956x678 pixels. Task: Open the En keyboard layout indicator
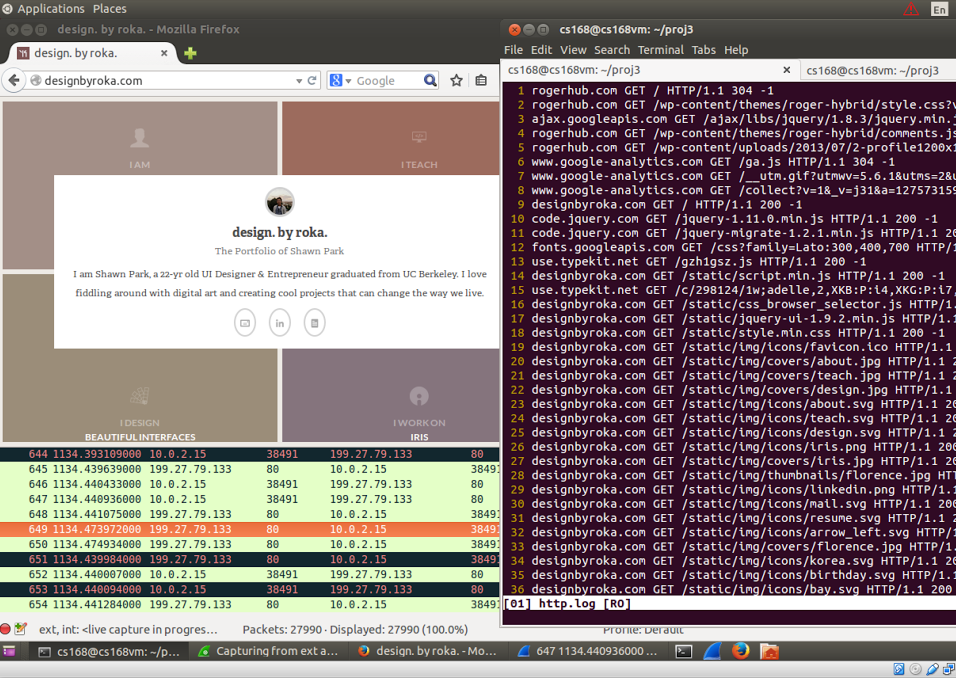coord(939,9)
